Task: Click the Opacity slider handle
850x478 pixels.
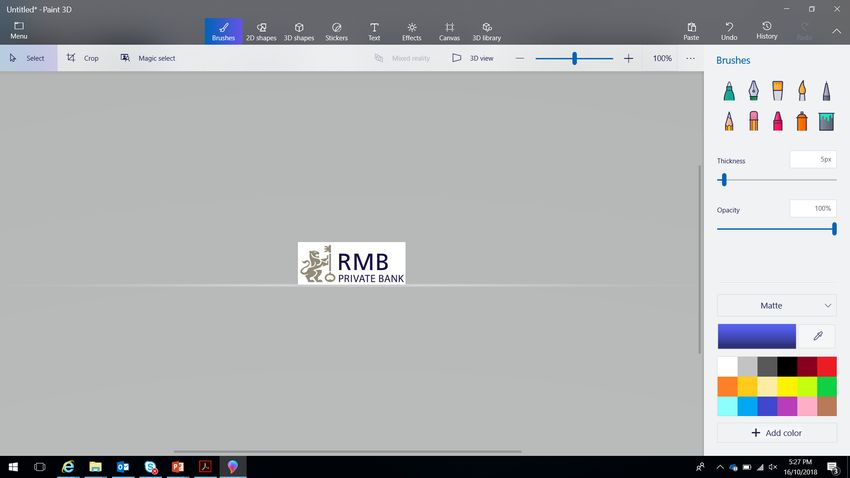Action: (834, 229)
